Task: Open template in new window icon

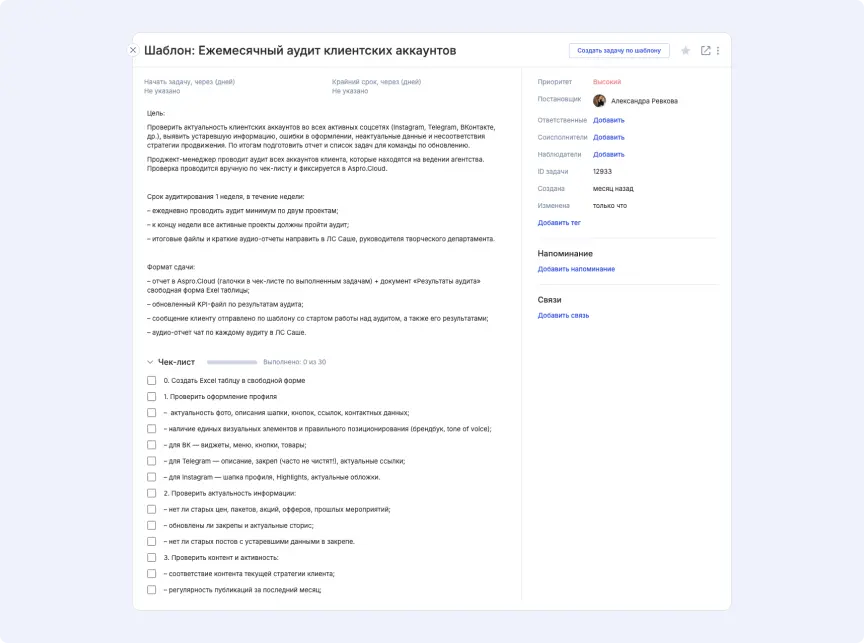Action: [706, 50]
